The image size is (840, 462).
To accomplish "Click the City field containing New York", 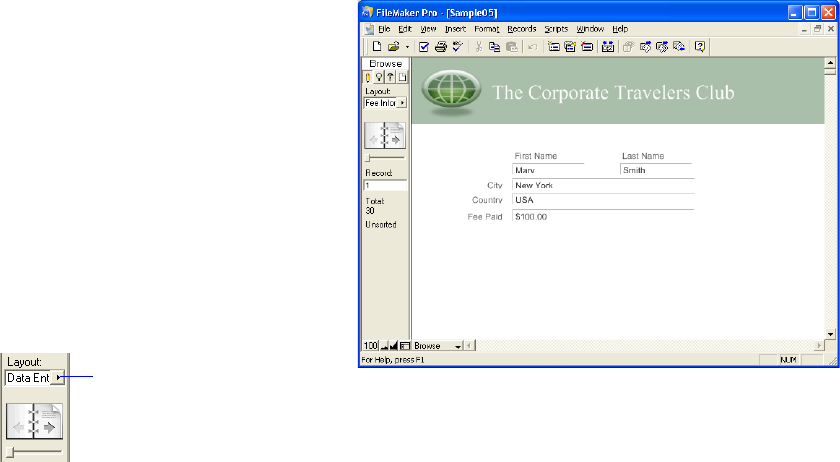I will pos(603,185).
